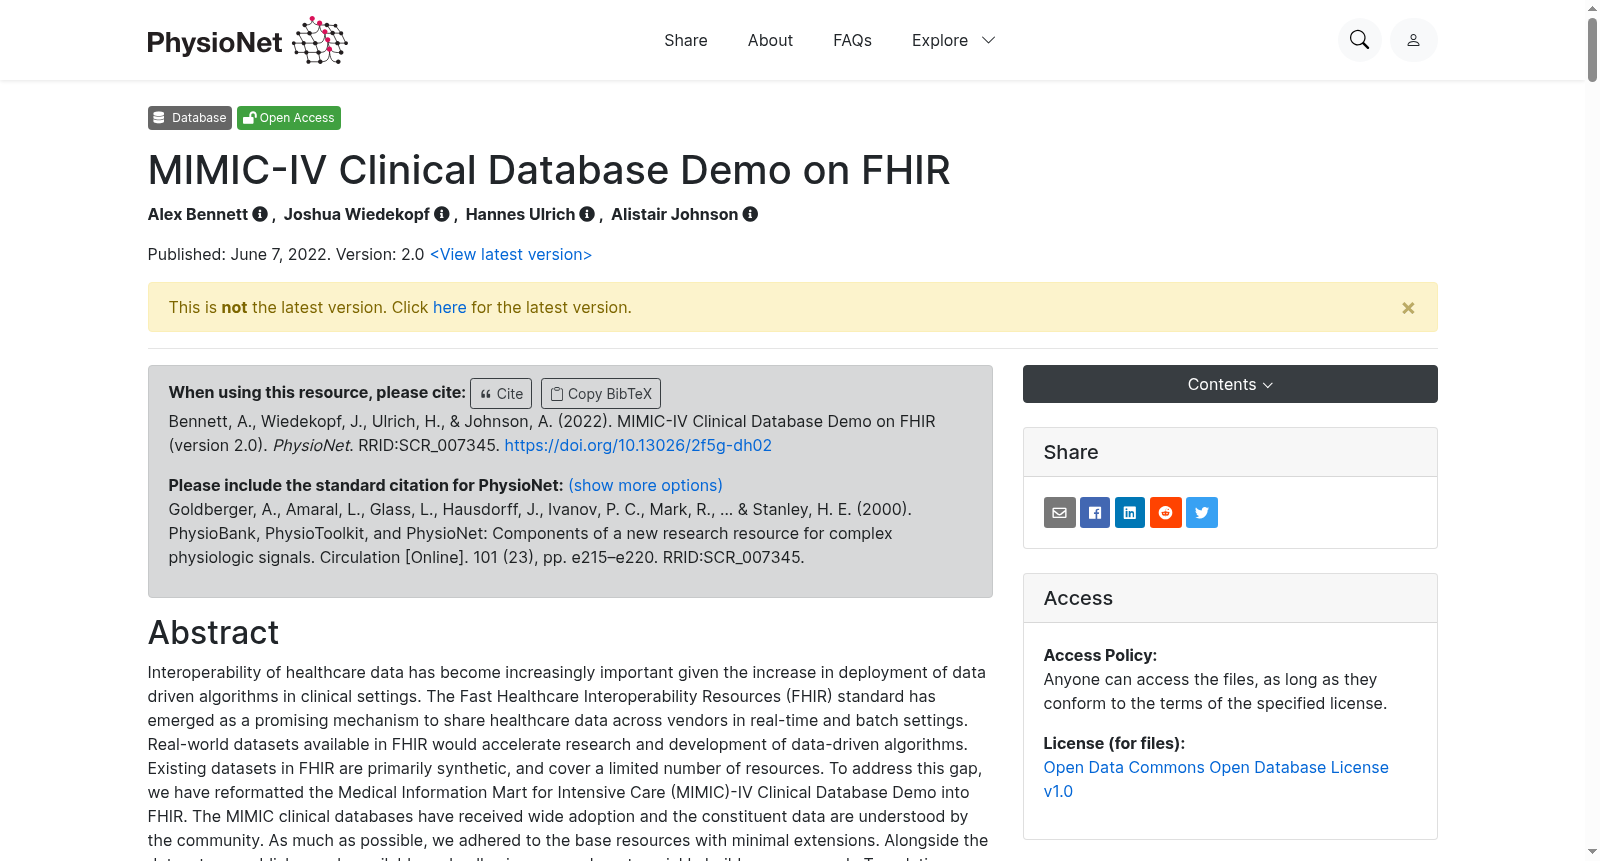Show info for author Hannes Ulrich
This screenshot has height=861, width=1600.
[587, 214]
